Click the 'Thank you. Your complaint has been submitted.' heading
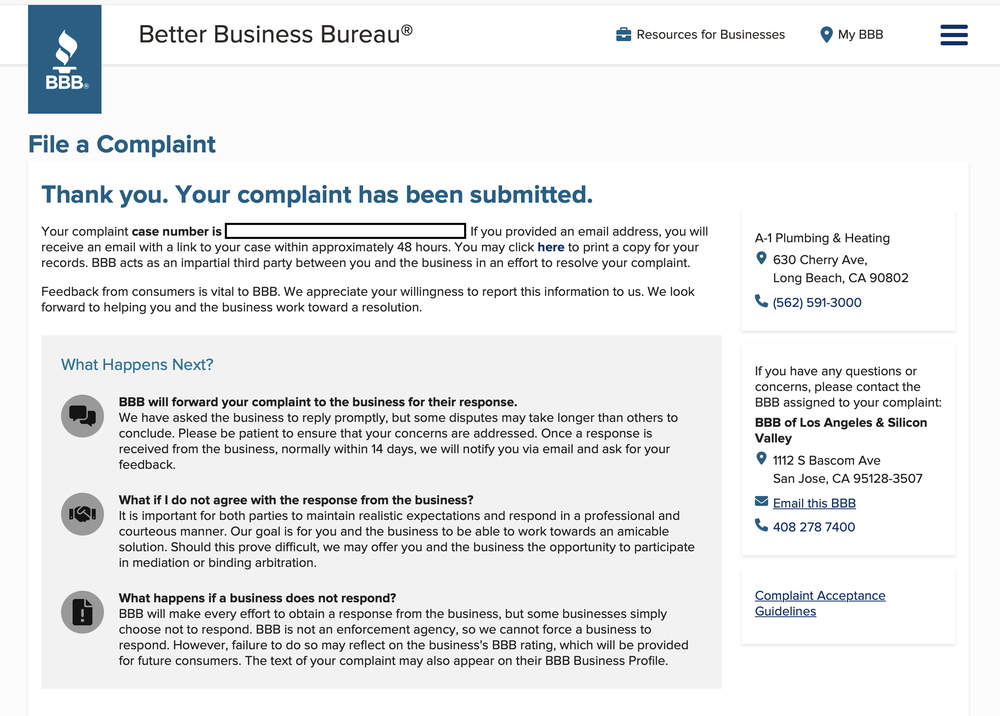The height and width of the screenshot is (716, 1000). [317, 195]
